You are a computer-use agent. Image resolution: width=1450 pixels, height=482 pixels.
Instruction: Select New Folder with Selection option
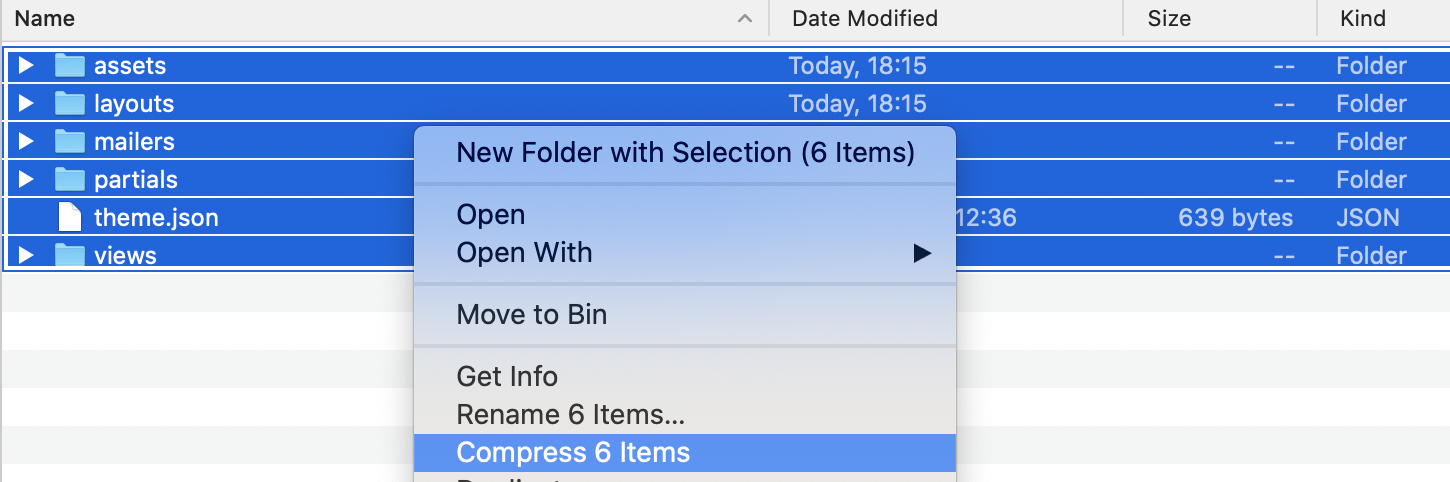pos(685,153)
